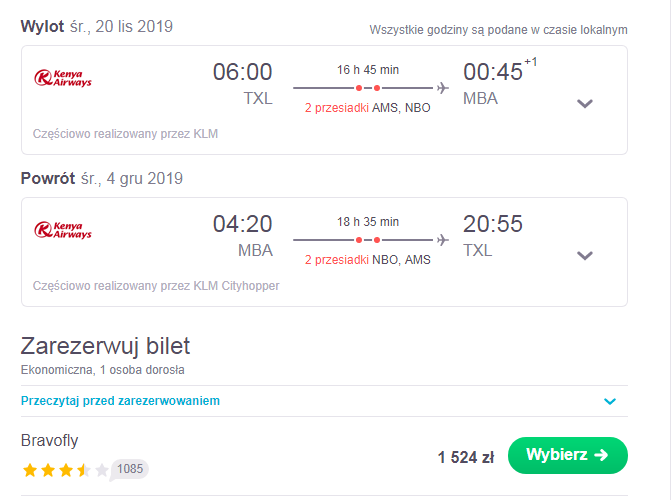This screenshot has width=672, height=500.
Task: Click the Bravofly provider name
Action: 50,440
